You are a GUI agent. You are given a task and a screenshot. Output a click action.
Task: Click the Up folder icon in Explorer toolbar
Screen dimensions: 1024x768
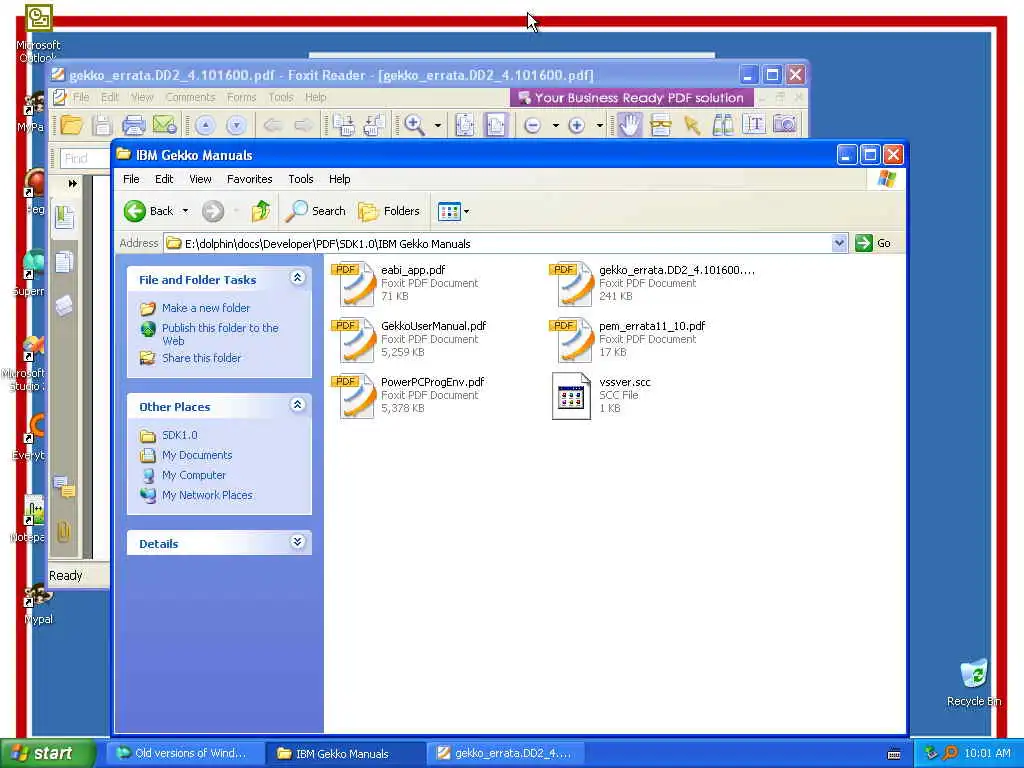pyautogui.click(x=261, y=211)
